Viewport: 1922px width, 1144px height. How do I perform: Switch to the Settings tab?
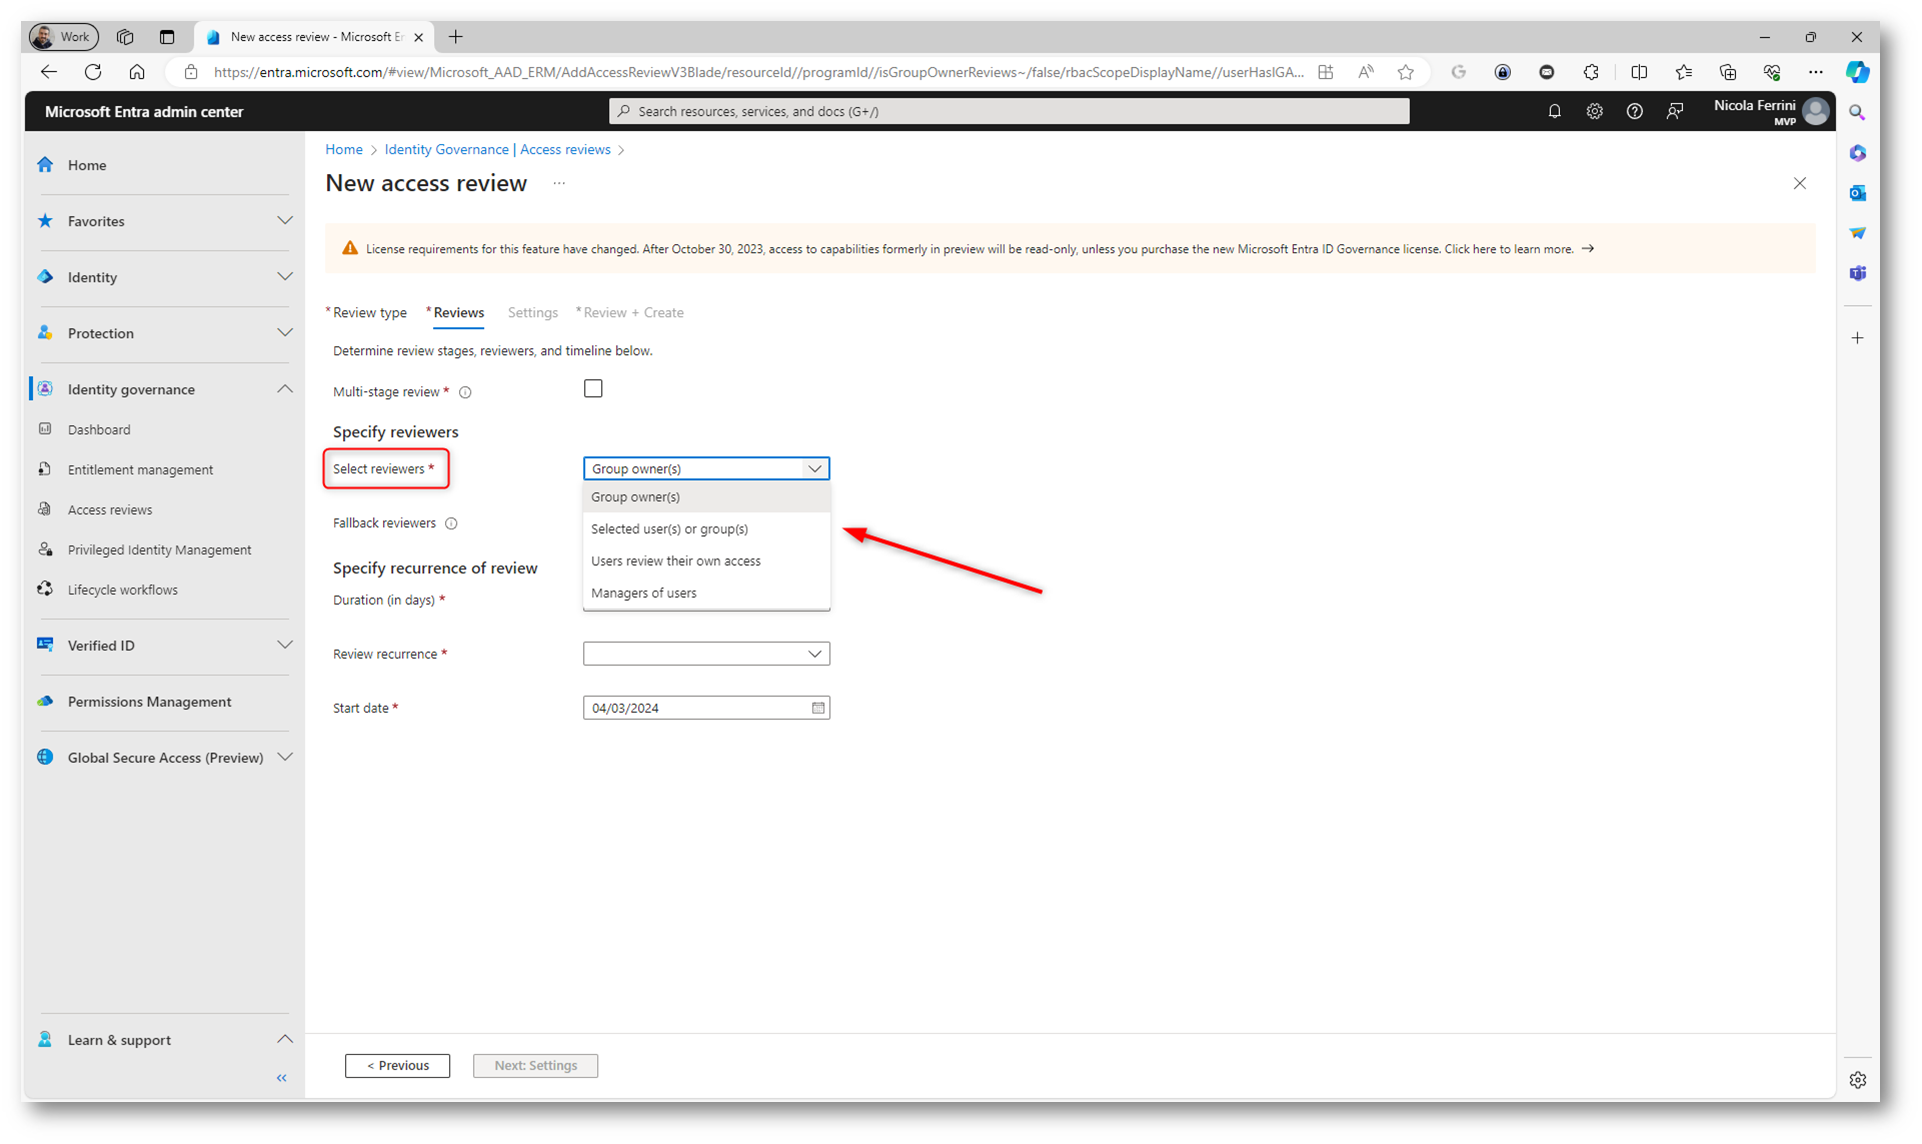click(532, 313)
